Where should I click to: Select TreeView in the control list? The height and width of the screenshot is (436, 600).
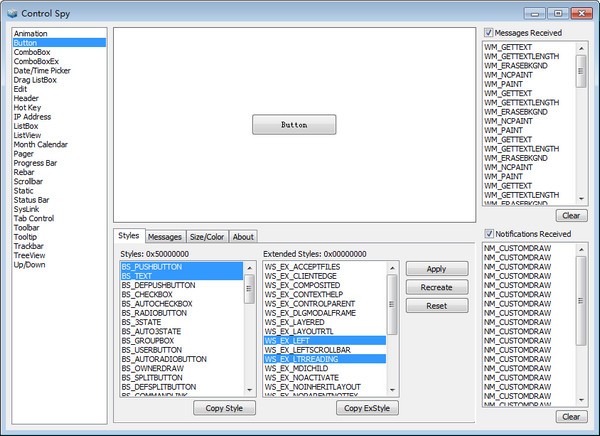tap(32, 255)
